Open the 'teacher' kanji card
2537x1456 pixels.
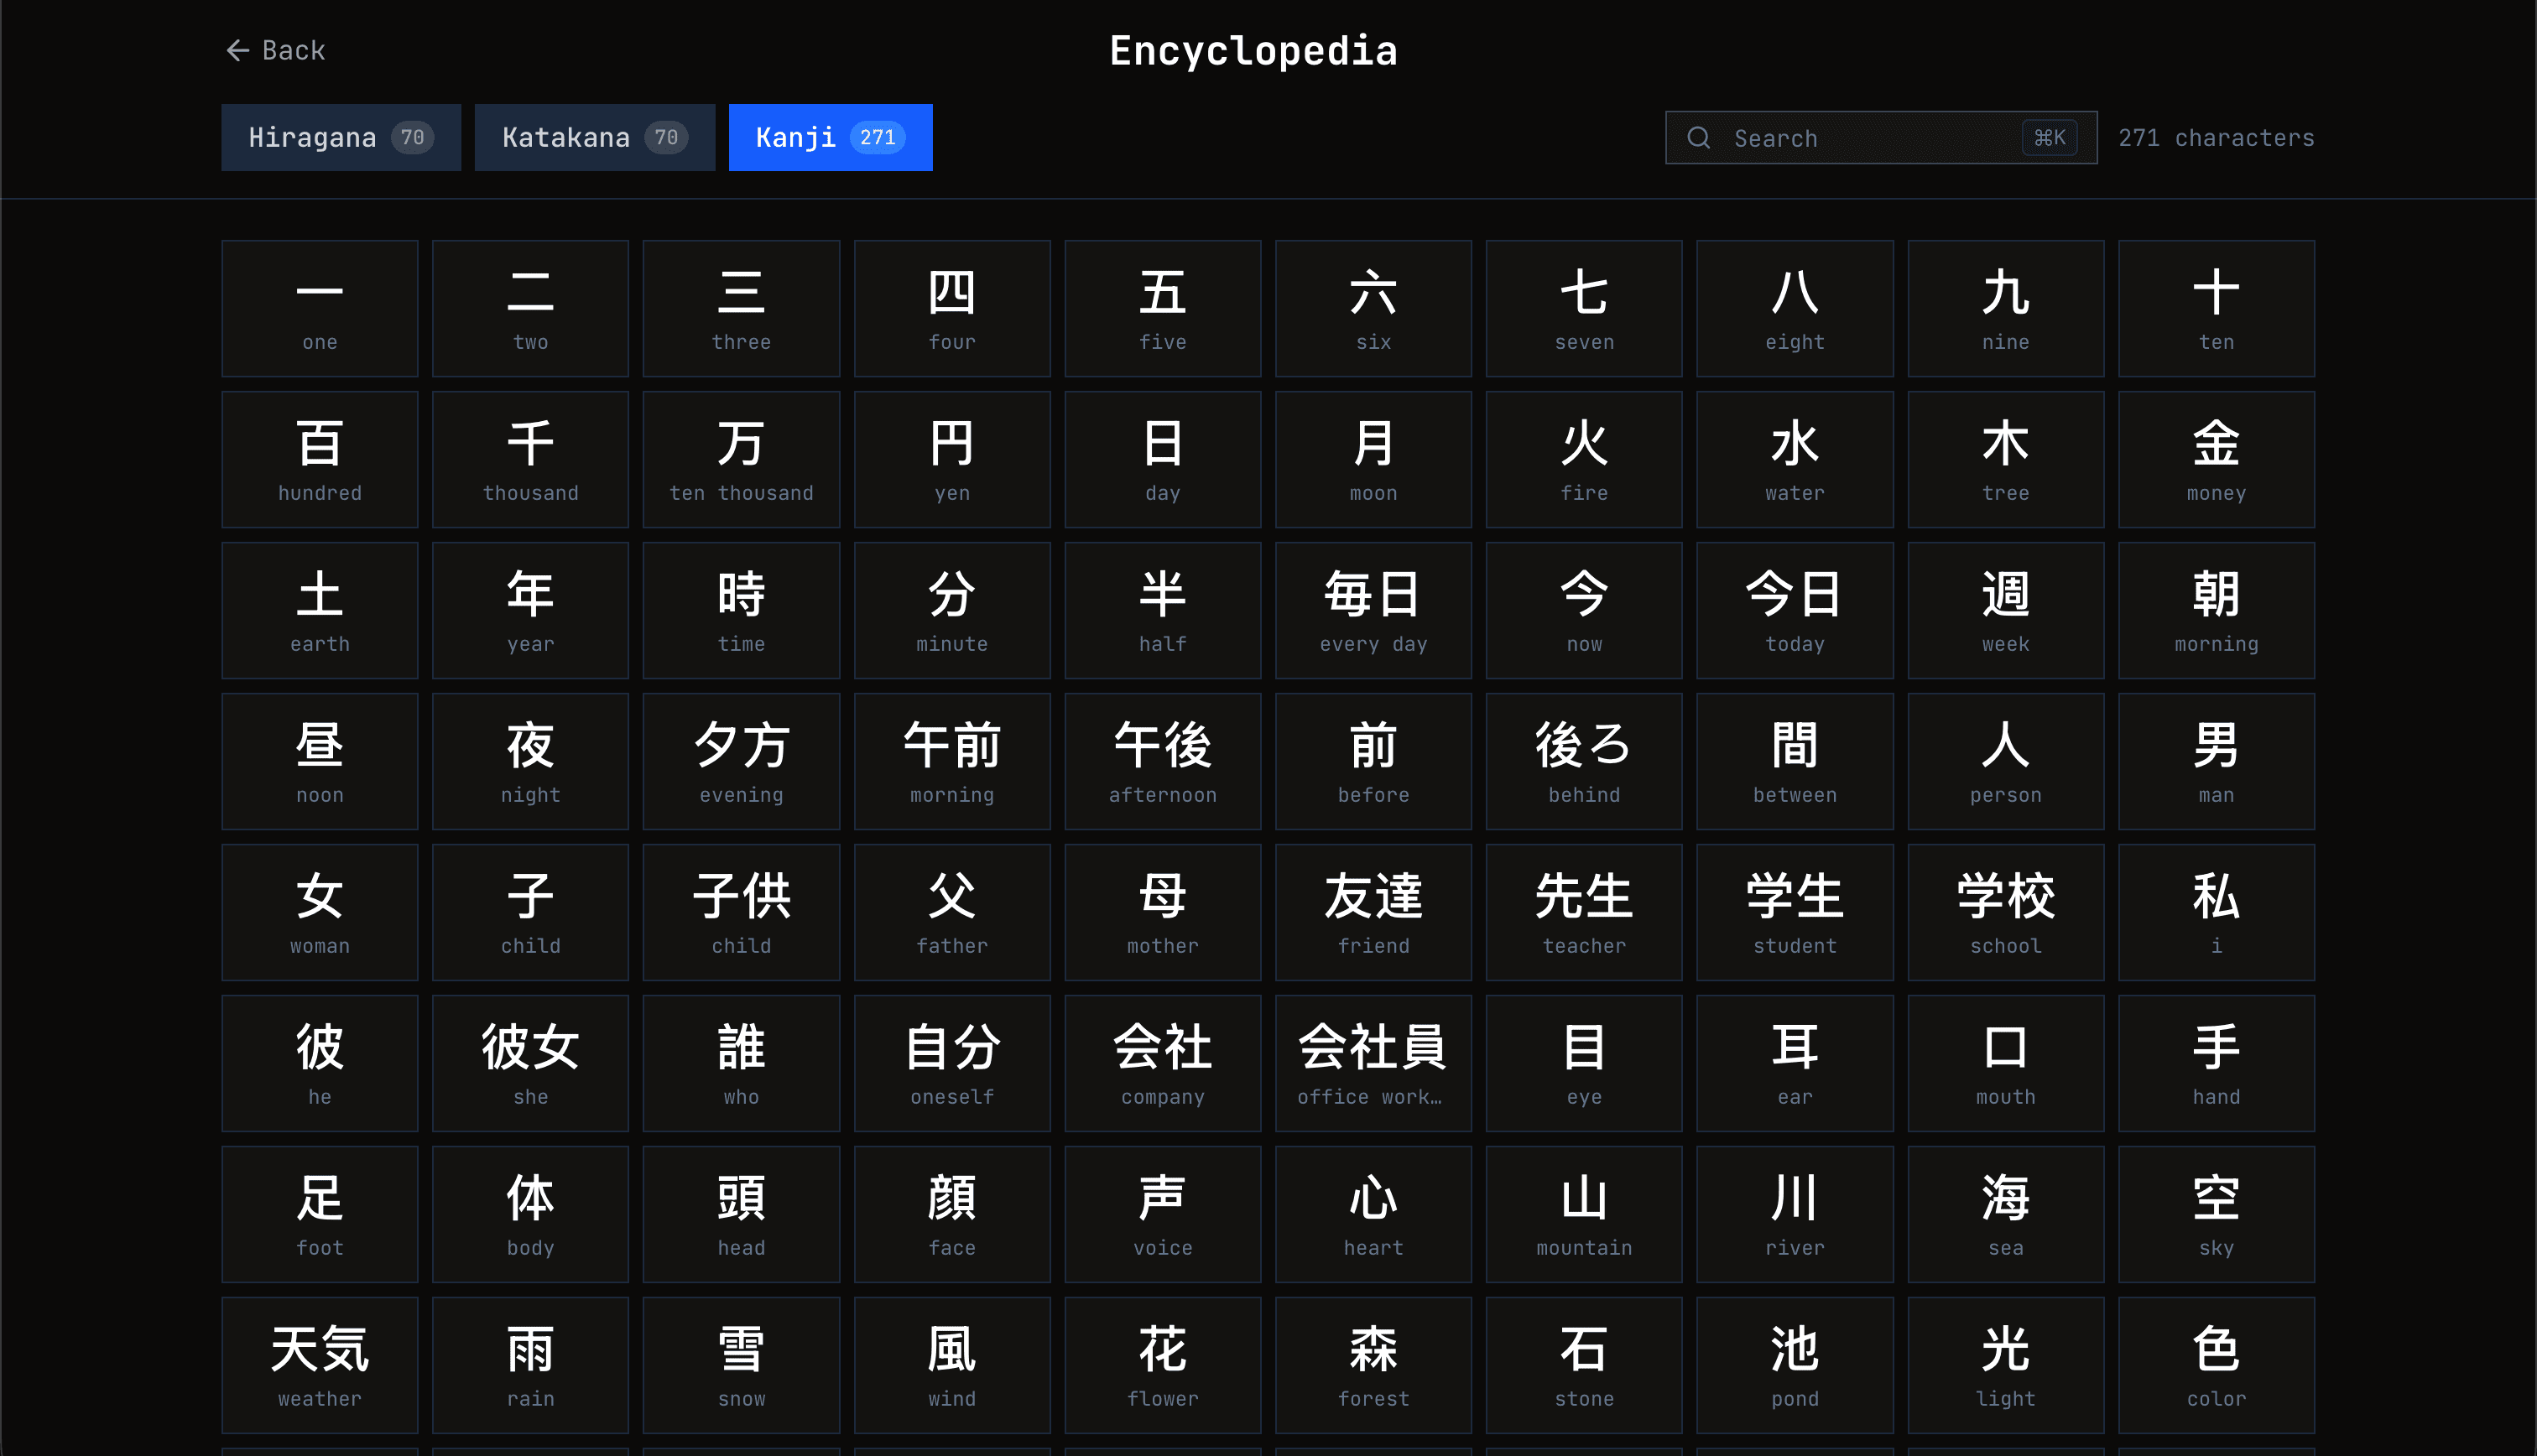point(1583,912)
